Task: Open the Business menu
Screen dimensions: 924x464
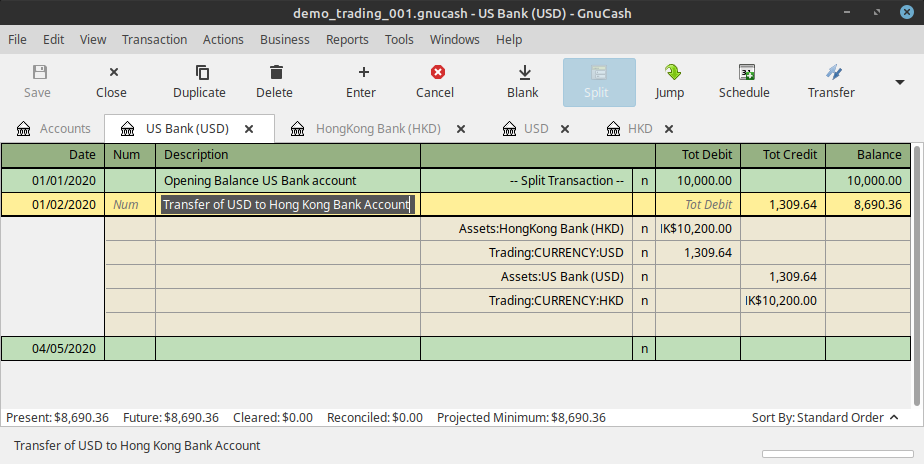Action: click(284, 39)
